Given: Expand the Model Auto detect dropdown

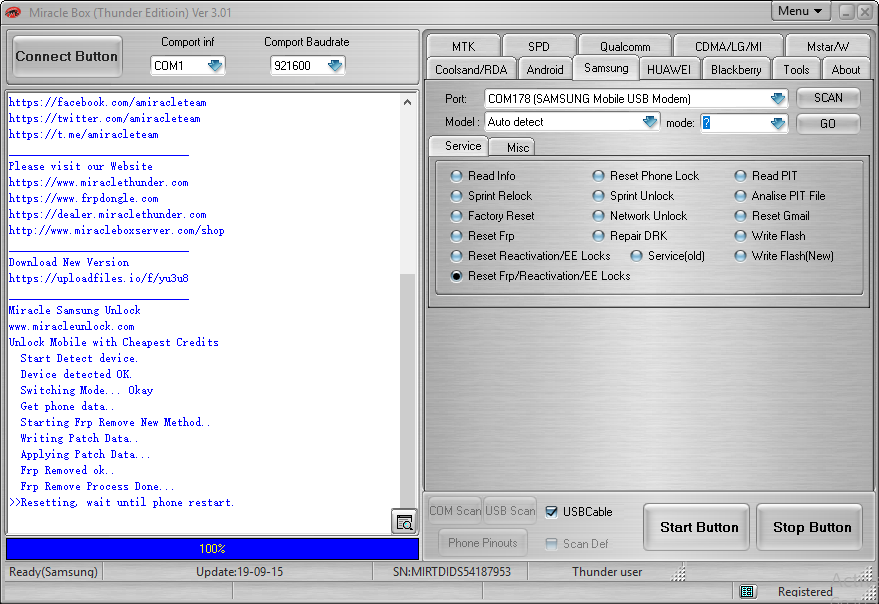Looking at the screenshot, I should pos(649,122).
